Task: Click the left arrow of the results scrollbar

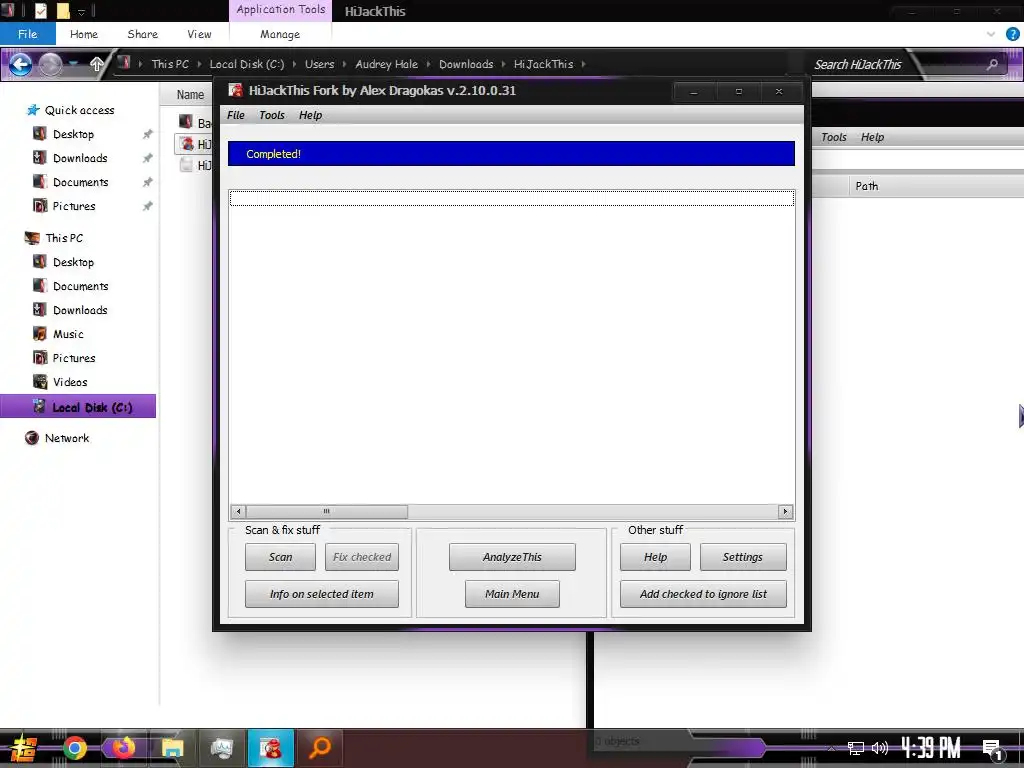Action: pos(238,511)
